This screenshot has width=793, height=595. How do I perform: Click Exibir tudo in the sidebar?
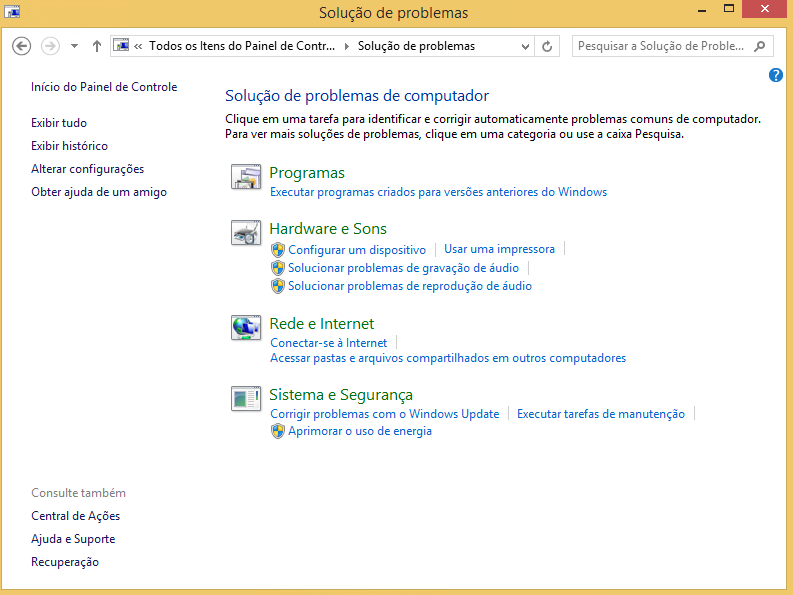point(59,123)
